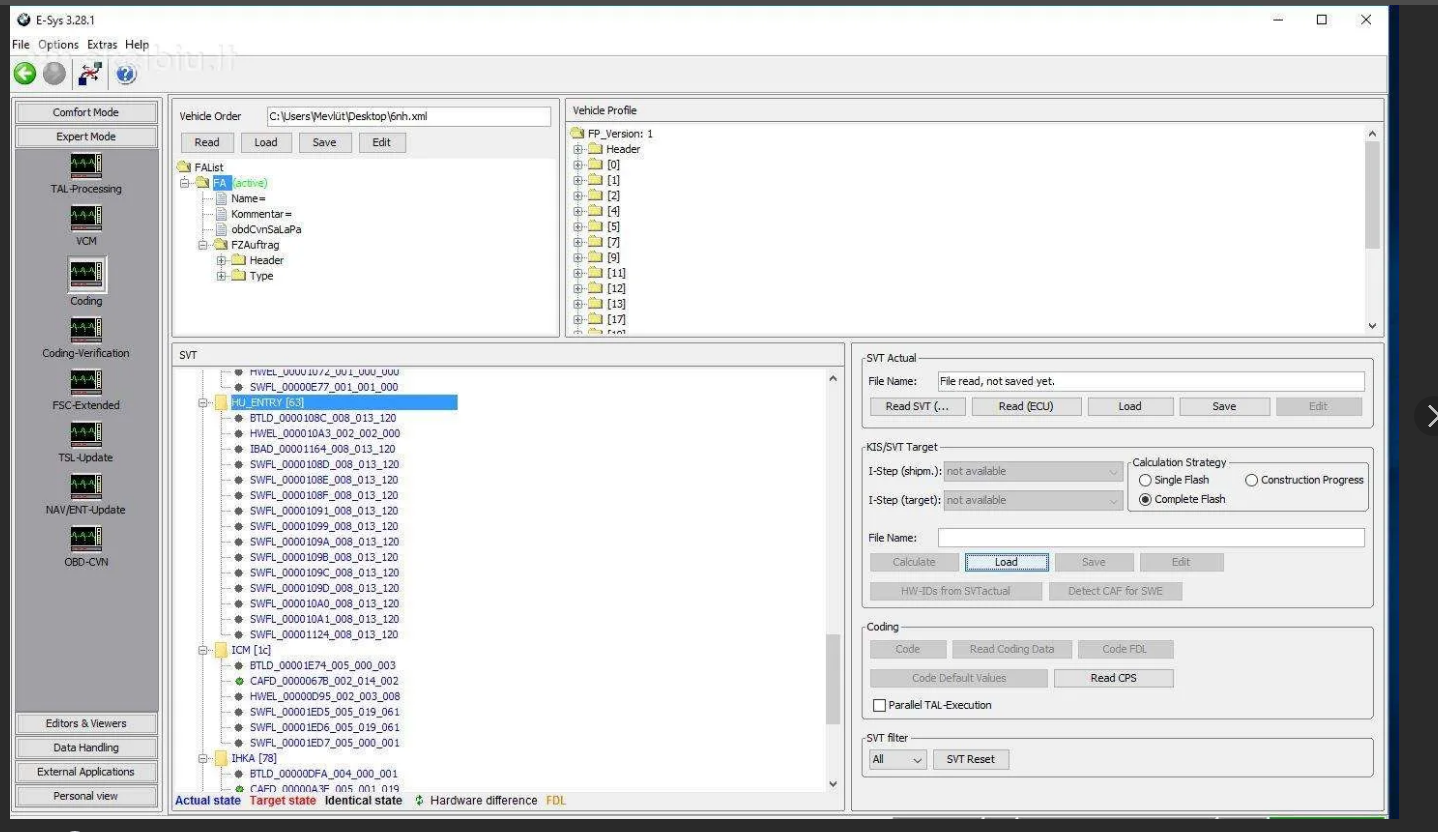Screen dimensions: 1438x832
Task: Open the Extras menu
Action: pos(101,45)
